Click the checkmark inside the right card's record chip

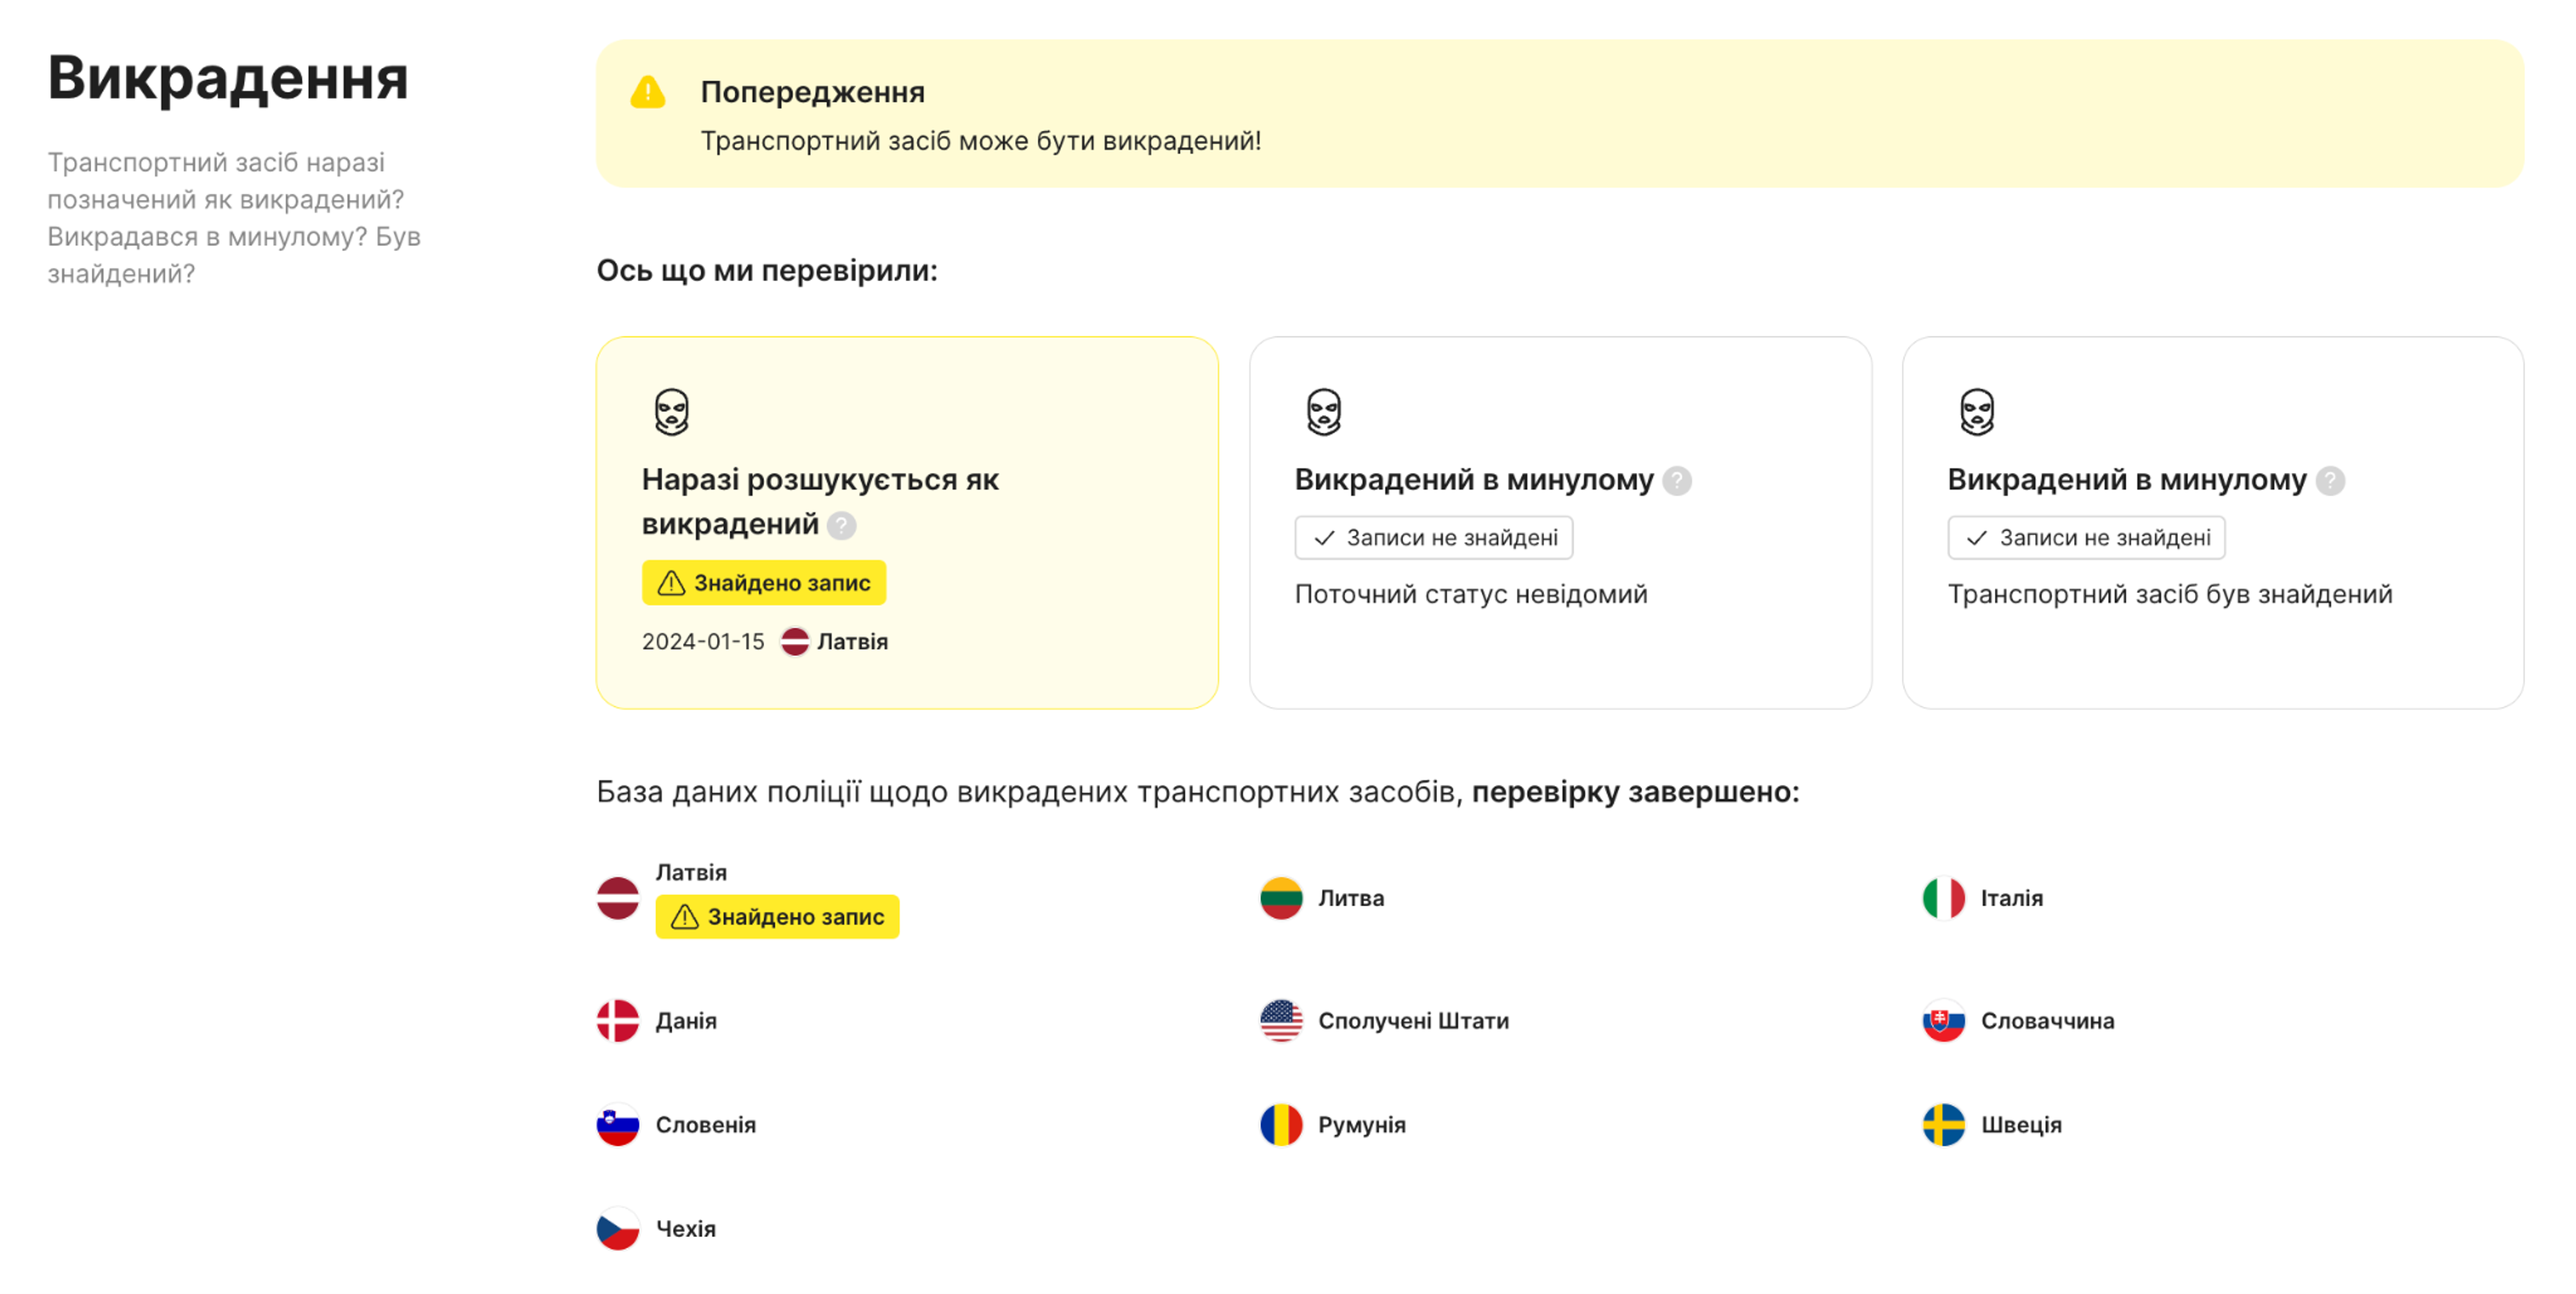[x=1977, y=537]
